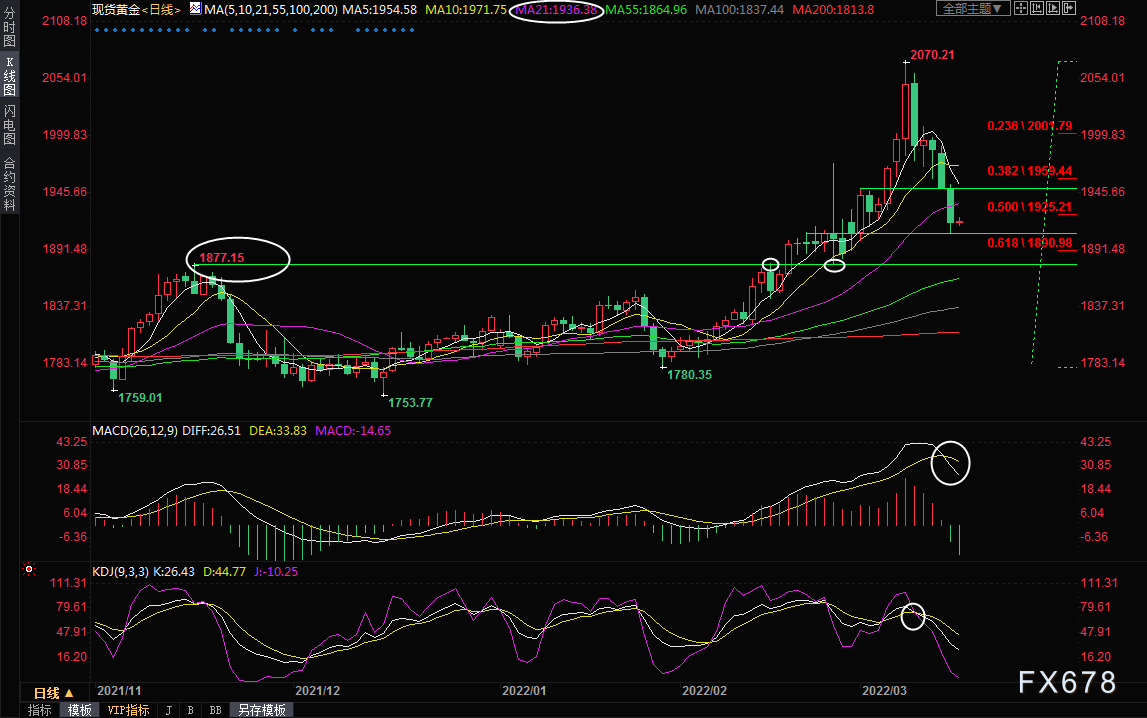The height and width of the screenshot is (718, 1147).
Task: Click the MACD(26,12,9) indicator label
Action: (135, 431)
